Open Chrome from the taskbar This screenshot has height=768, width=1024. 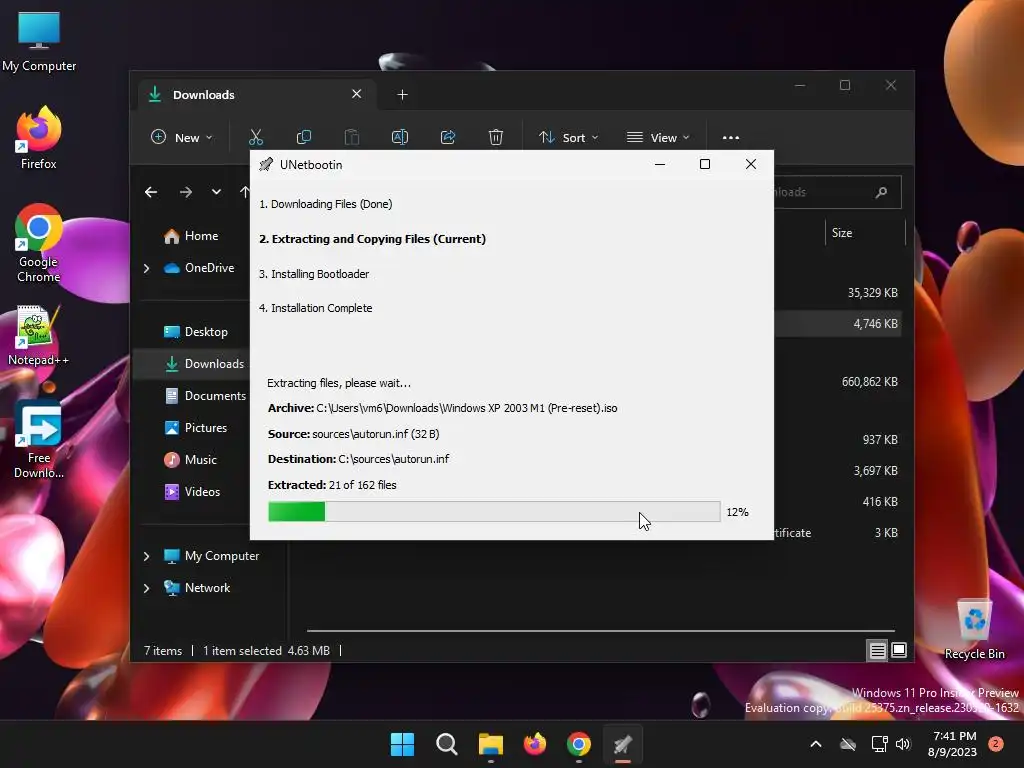click(579, 744)
